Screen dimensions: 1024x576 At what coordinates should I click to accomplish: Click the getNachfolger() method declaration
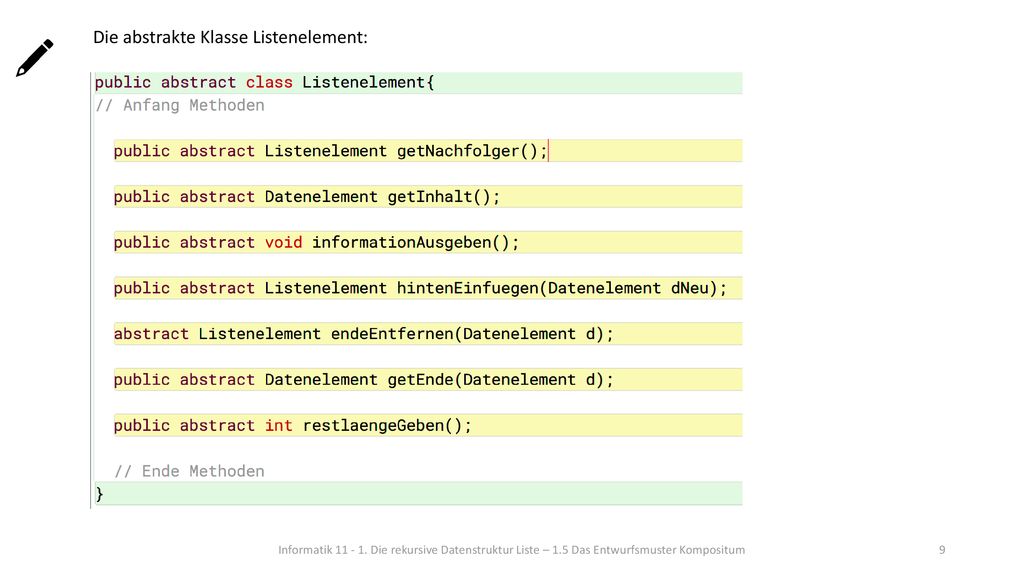click(428, 151)
